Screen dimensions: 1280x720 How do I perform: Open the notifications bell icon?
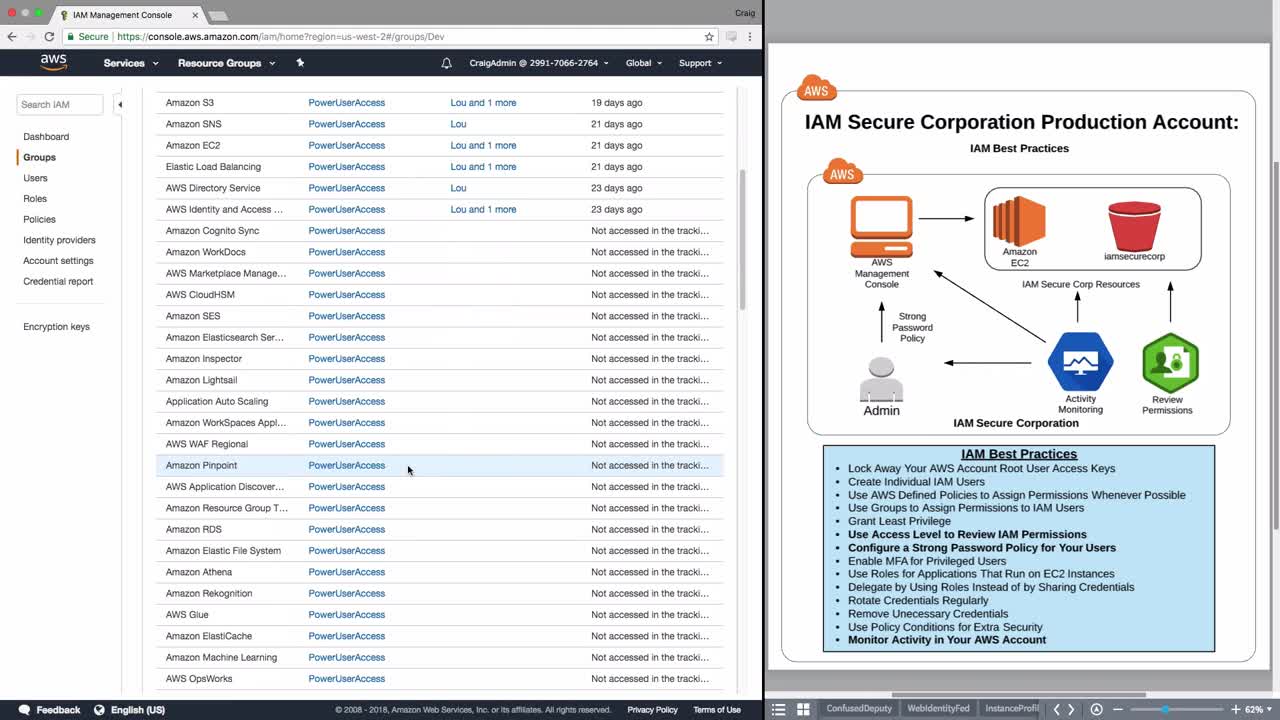pos(446,63)
